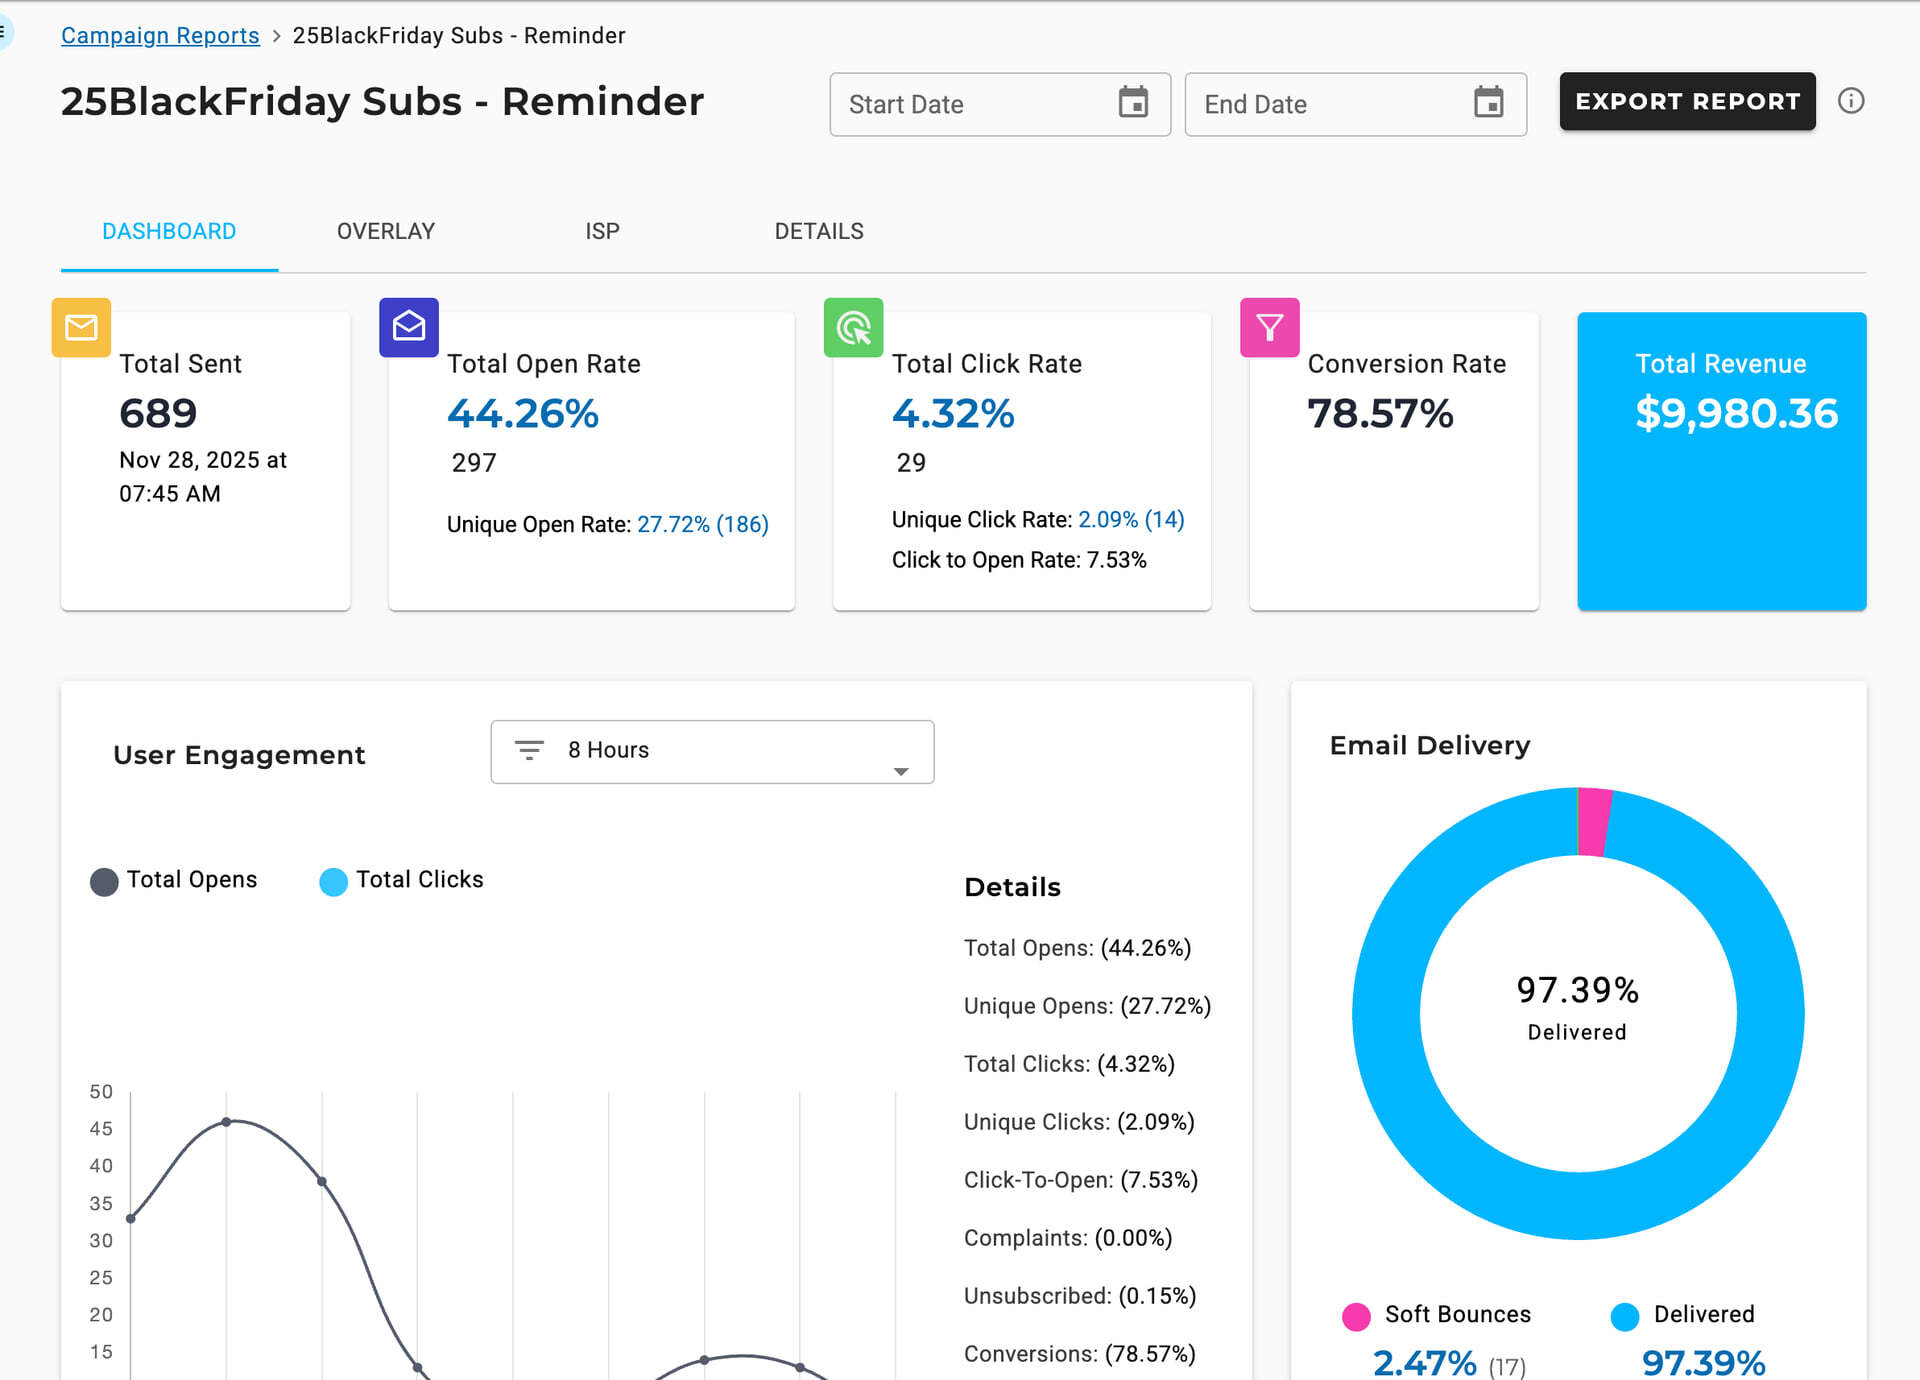
Task: Click the 4.32% Total Click Rate value
Action: 953,413
